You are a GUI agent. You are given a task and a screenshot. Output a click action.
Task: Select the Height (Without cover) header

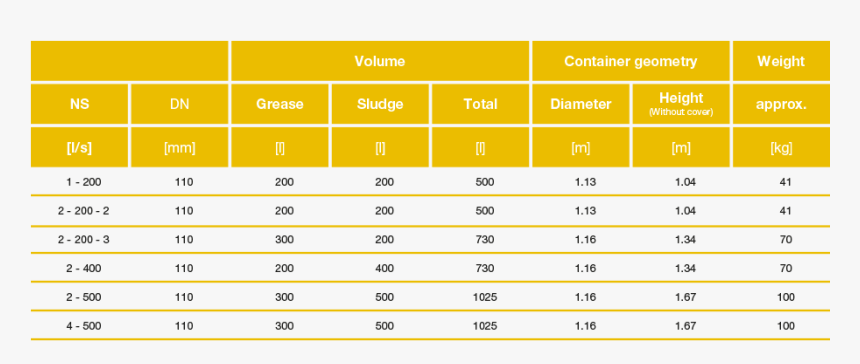(x=681, y=104)
